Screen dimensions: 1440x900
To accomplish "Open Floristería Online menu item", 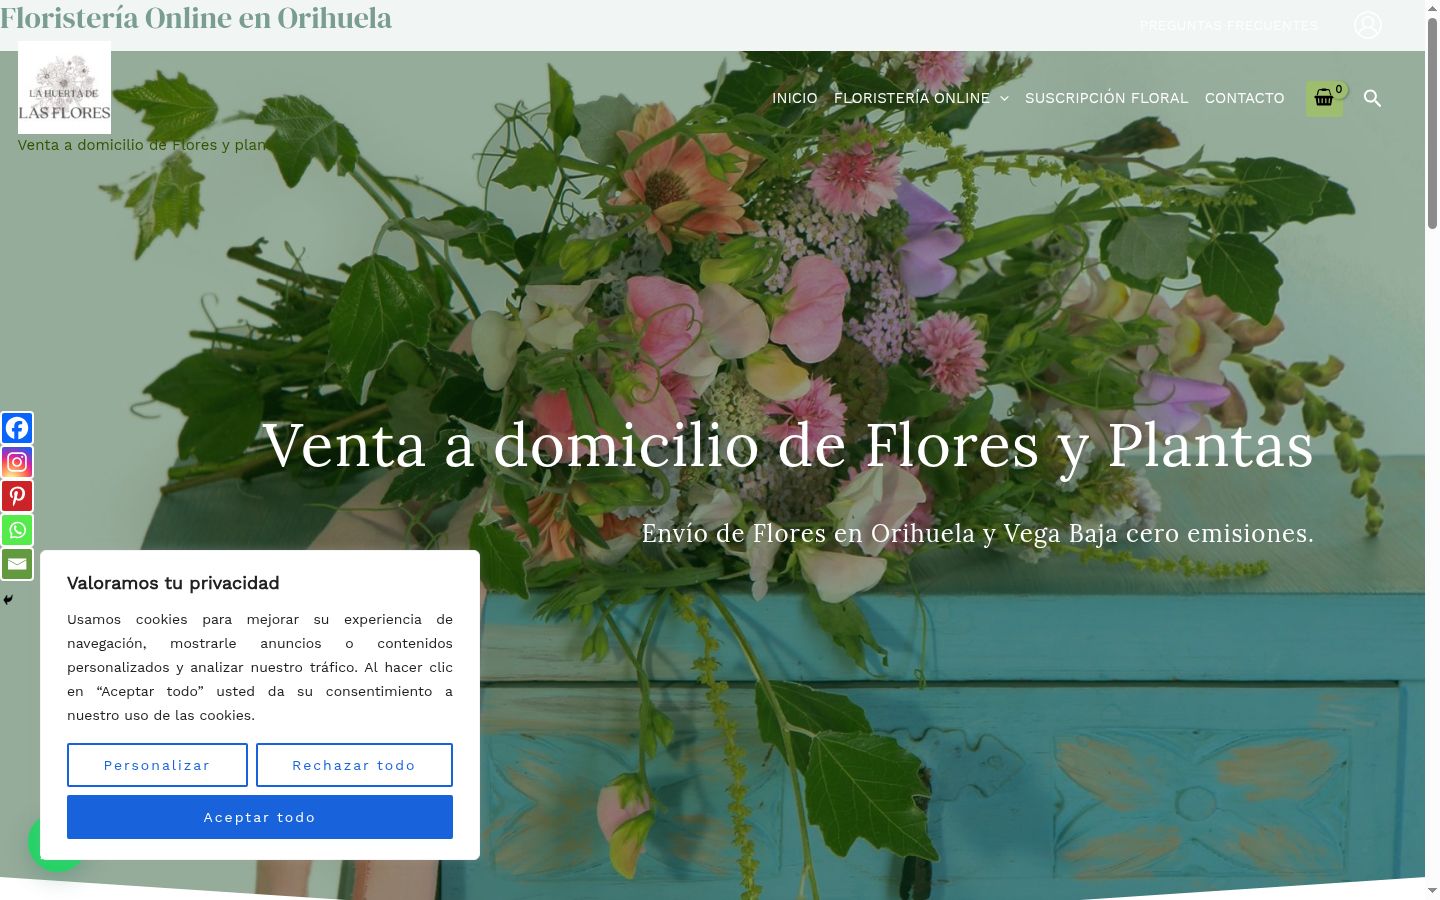I will pos(912,98).
